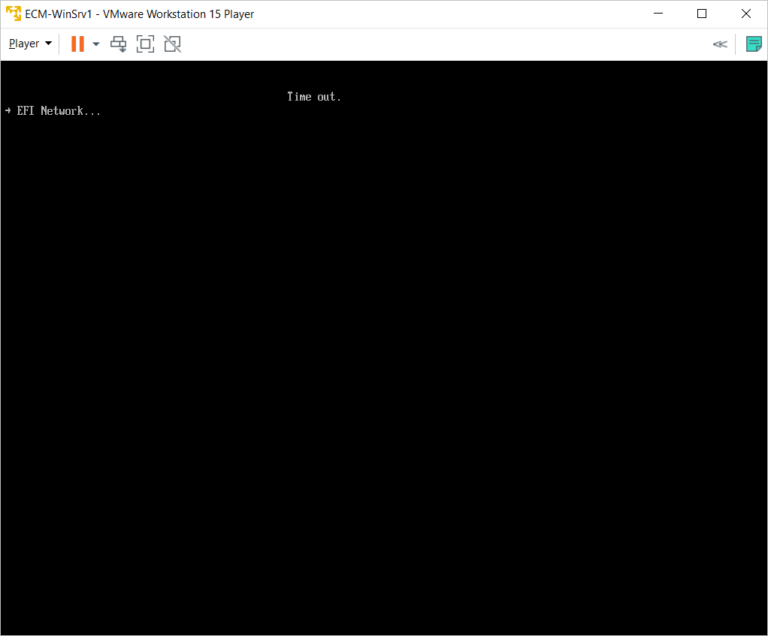
Task: Send Ctrl+Alt+Del to the VM
Action: click(x=118, y=44)
